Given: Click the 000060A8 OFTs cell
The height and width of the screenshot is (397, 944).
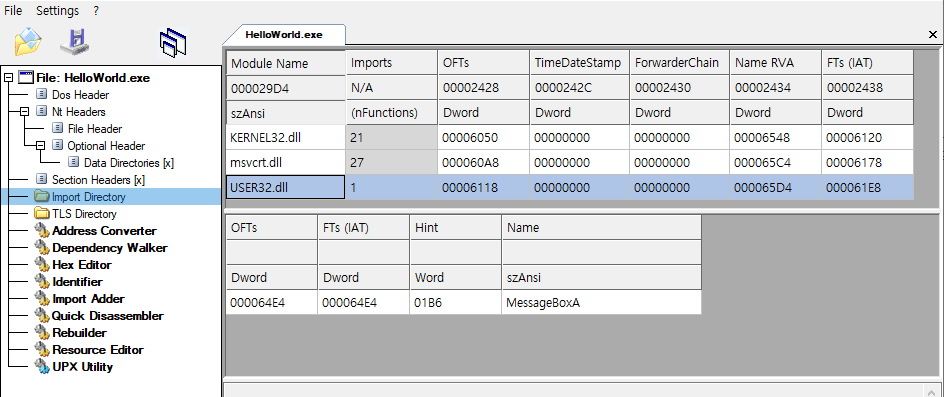Looking at the screenshot, I should pyautogui.click(x=483, y=163).
